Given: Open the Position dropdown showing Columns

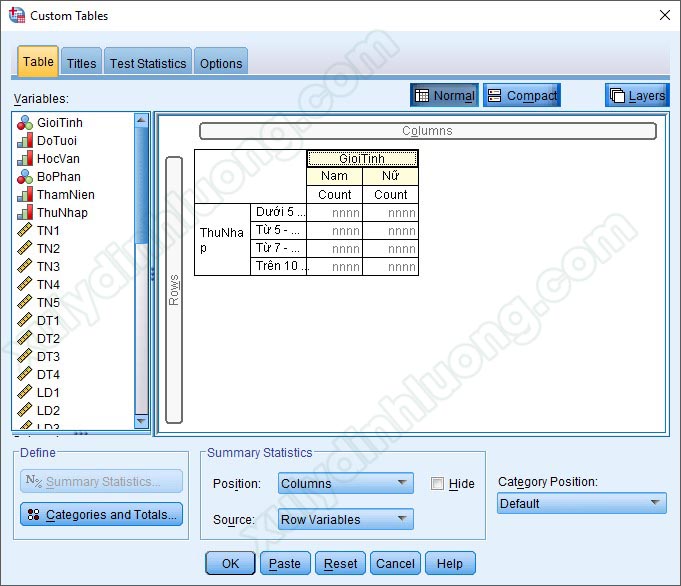Looking at the screenshot, I should pyautogui.click(x=345, y=483).
